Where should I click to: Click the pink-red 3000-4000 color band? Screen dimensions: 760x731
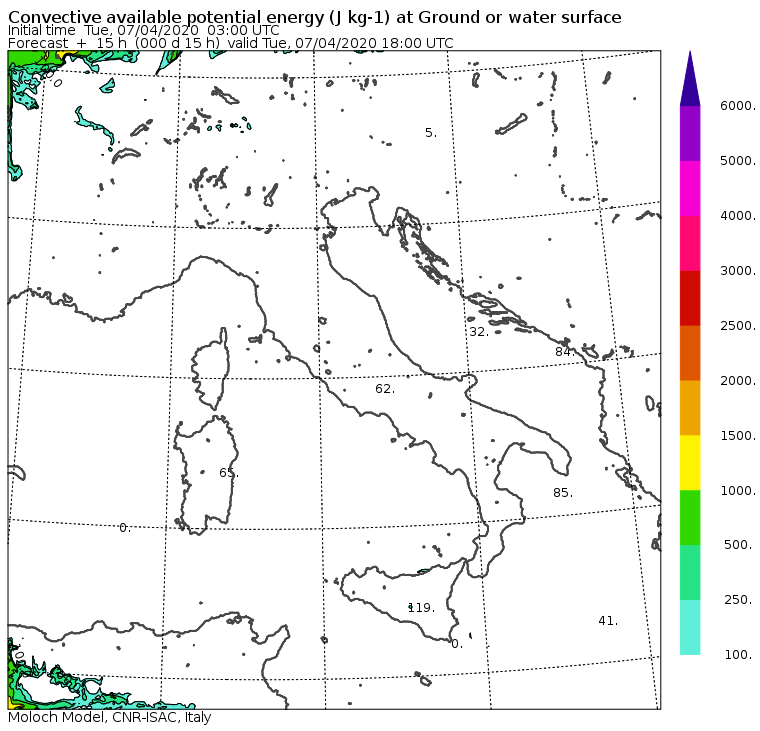pyautogui.click(x=690, y=243)
